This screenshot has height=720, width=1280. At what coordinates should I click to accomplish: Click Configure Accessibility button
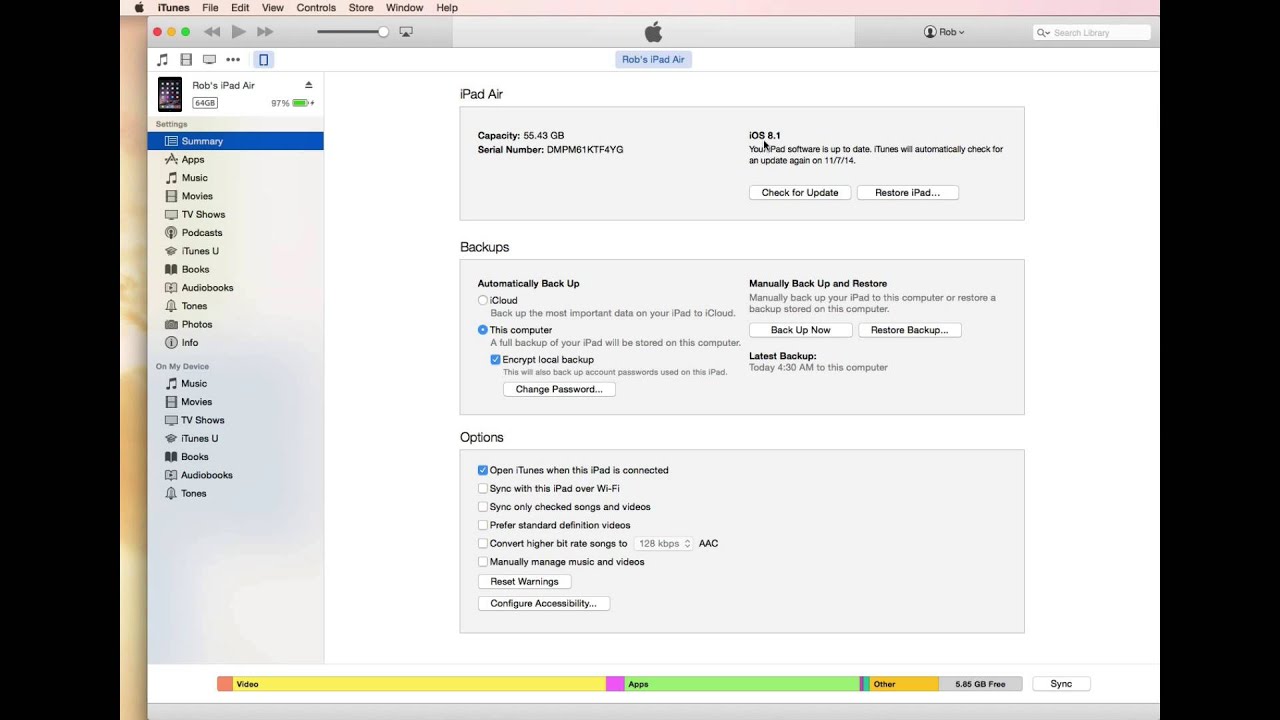coord(544,604)
